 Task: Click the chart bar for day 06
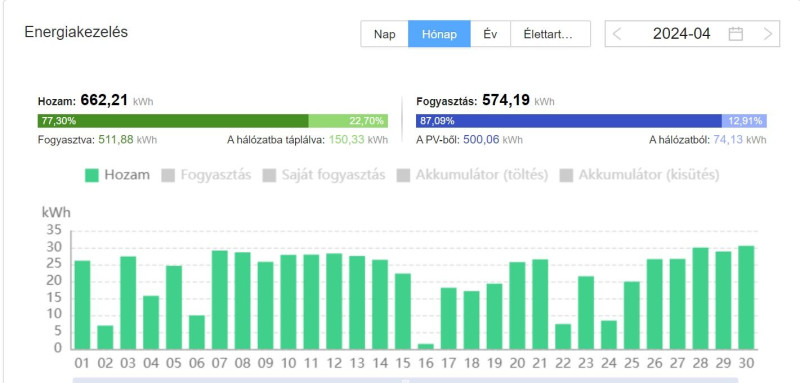[197, 332]
